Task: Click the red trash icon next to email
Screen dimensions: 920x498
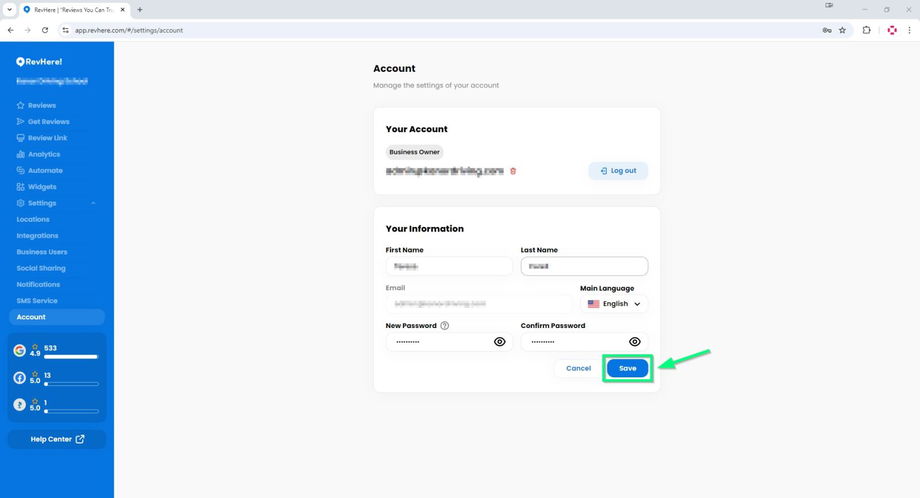Action: click(513, 171)
